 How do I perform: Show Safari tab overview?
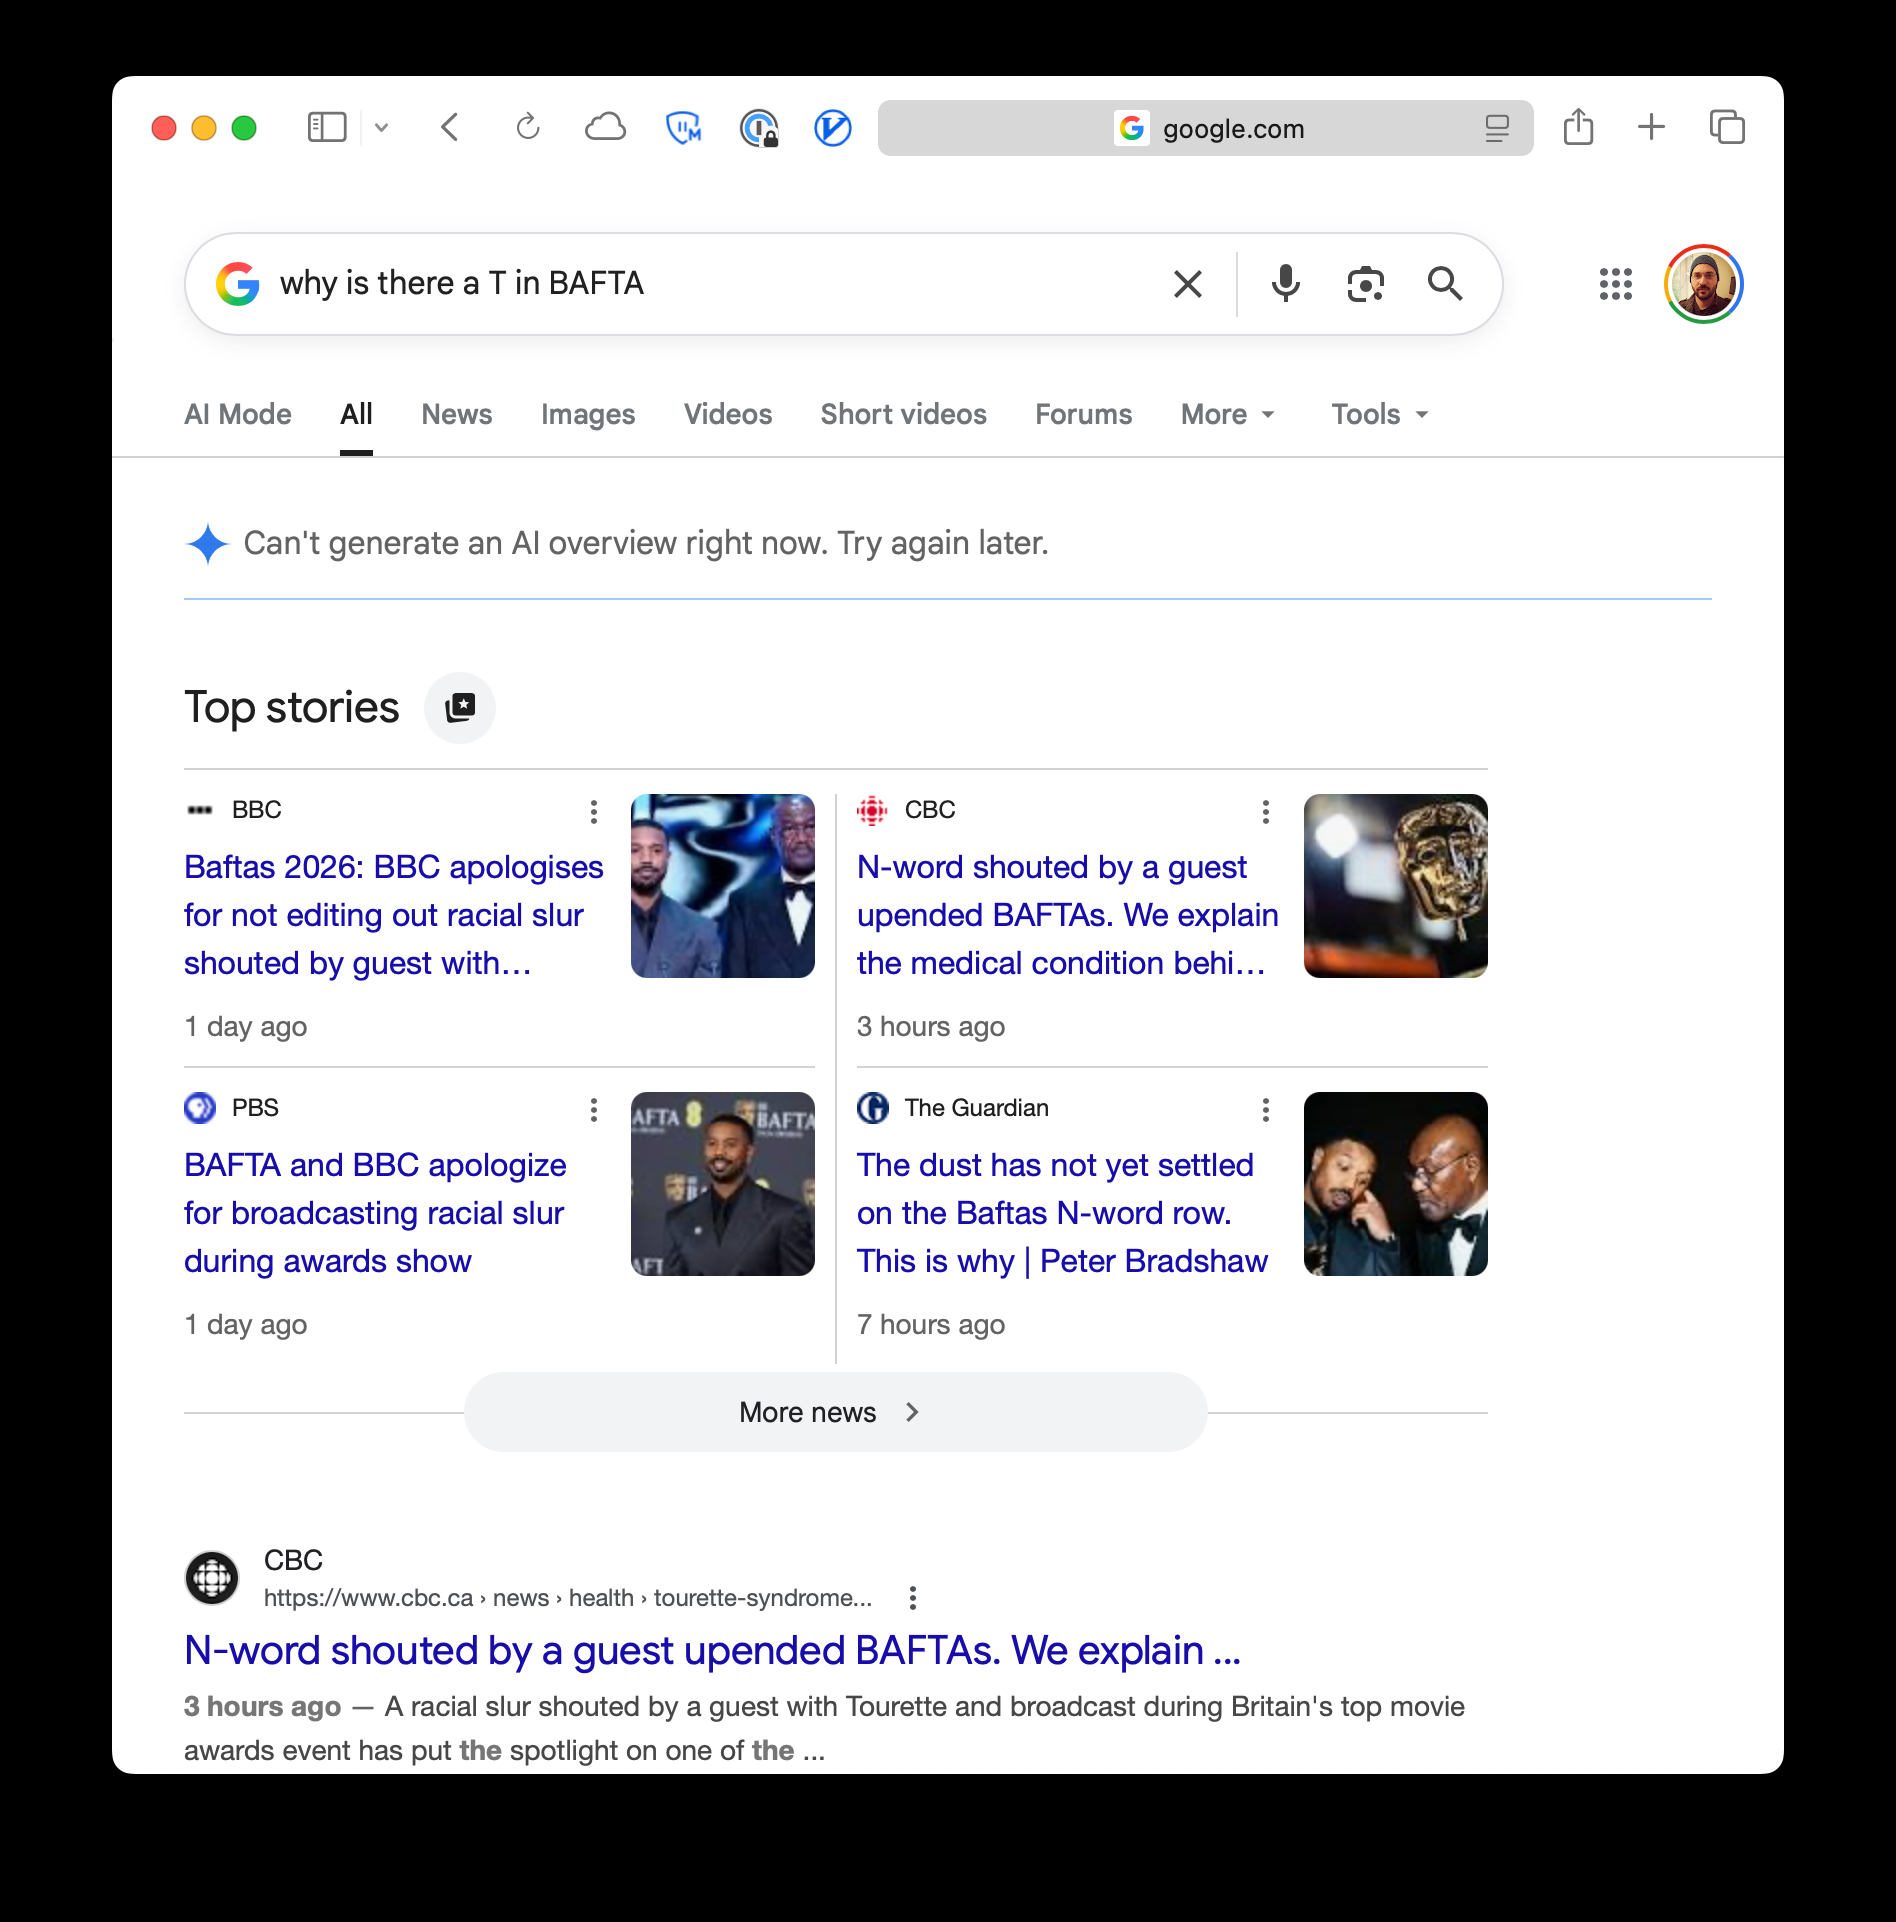coord(1727,128)
